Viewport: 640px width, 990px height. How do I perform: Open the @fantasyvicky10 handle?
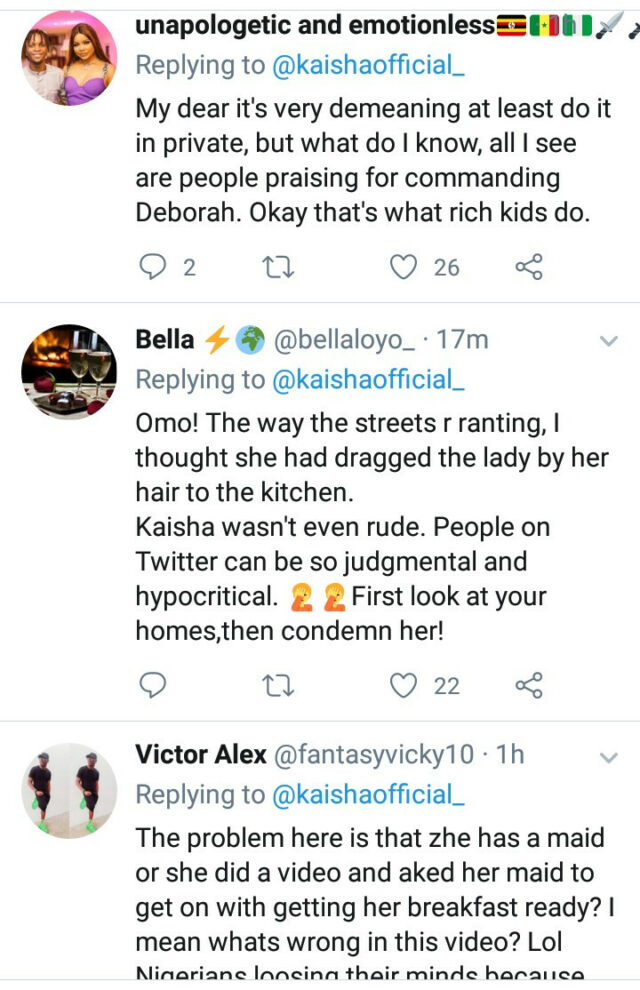coord(374,754)
